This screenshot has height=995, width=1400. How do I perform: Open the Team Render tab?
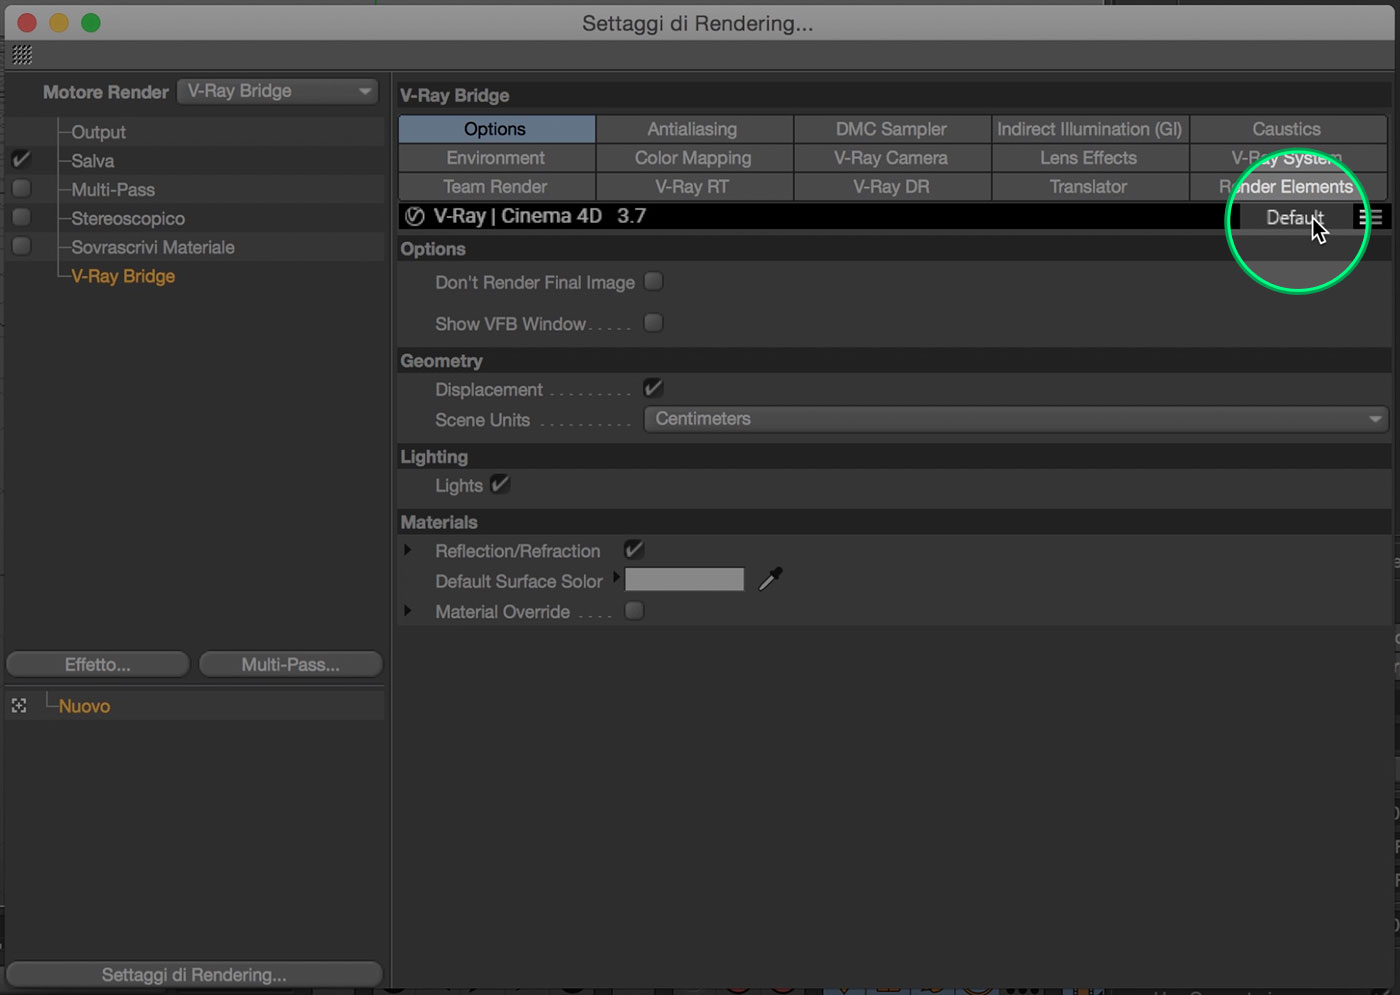click(x=497, y=187)
